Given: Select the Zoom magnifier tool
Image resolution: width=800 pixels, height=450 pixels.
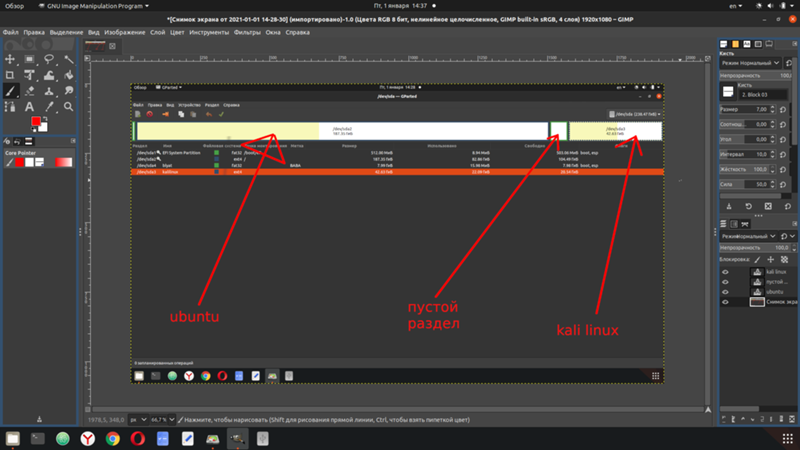Looking at the screenshot, I should tap(68, 107).
